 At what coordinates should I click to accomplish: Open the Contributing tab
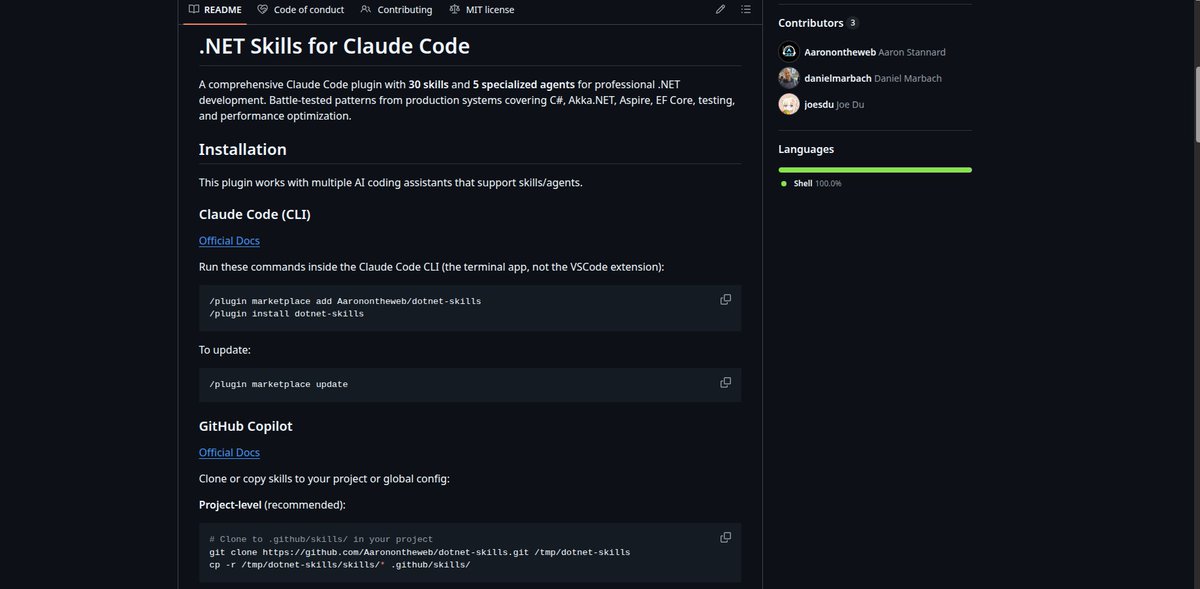396,10
